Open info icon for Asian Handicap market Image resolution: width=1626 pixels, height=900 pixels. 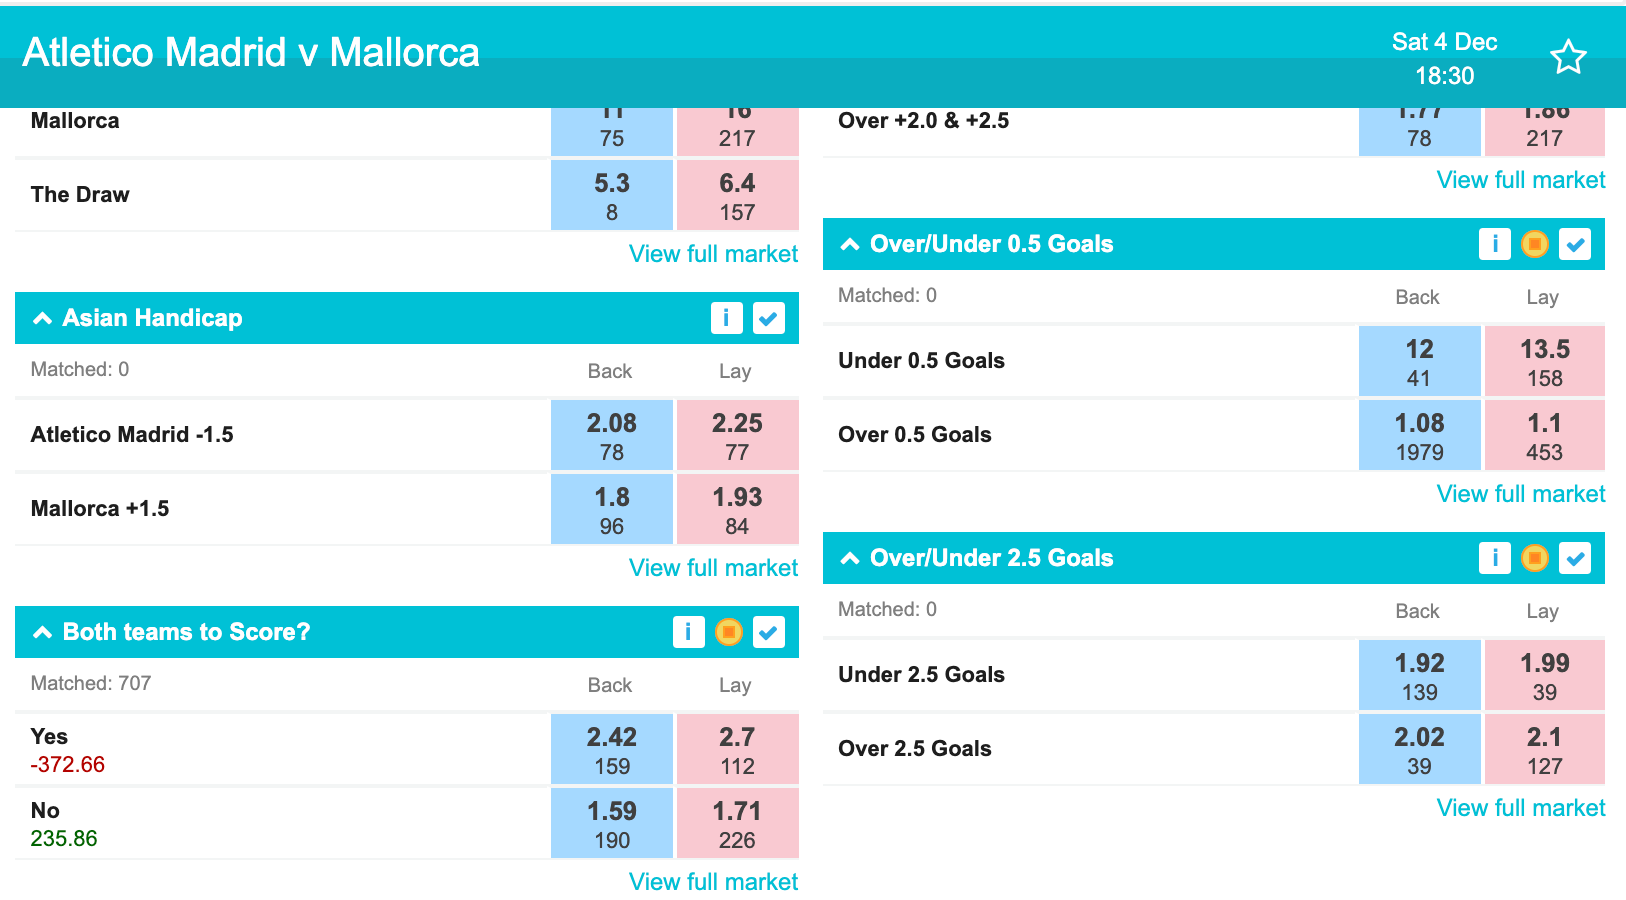[x=727, y=318]
